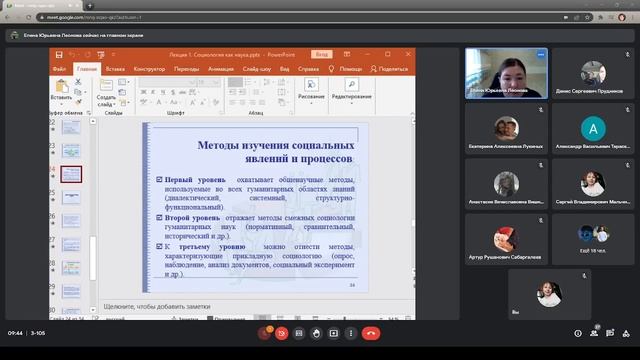The width and height of the screenshot is (640, 360).
Task: Open new browser tab with plus
Action: pos(90,6)
